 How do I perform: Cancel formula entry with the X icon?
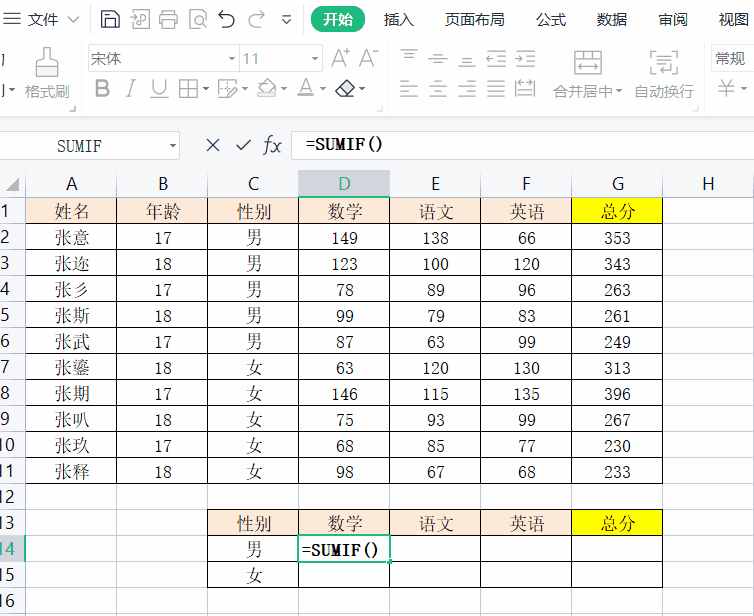click(x=212, y=145)
